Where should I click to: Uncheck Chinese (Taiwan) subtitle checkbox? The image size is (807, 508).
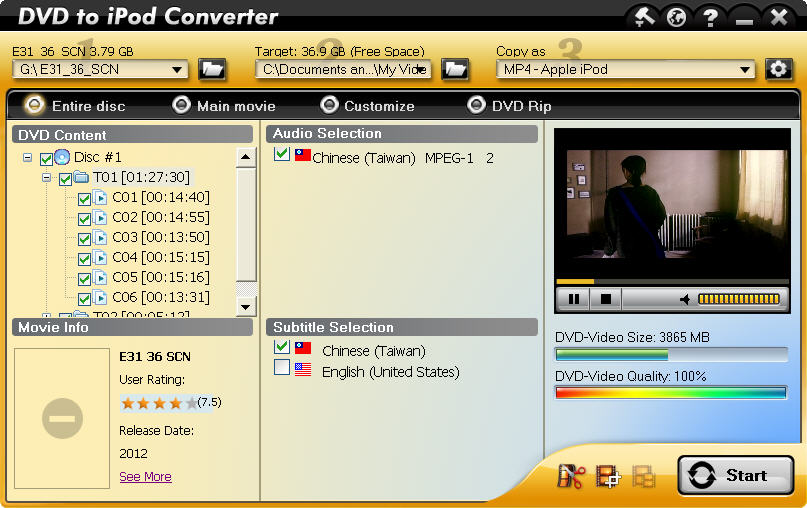(x=282, y=347)
